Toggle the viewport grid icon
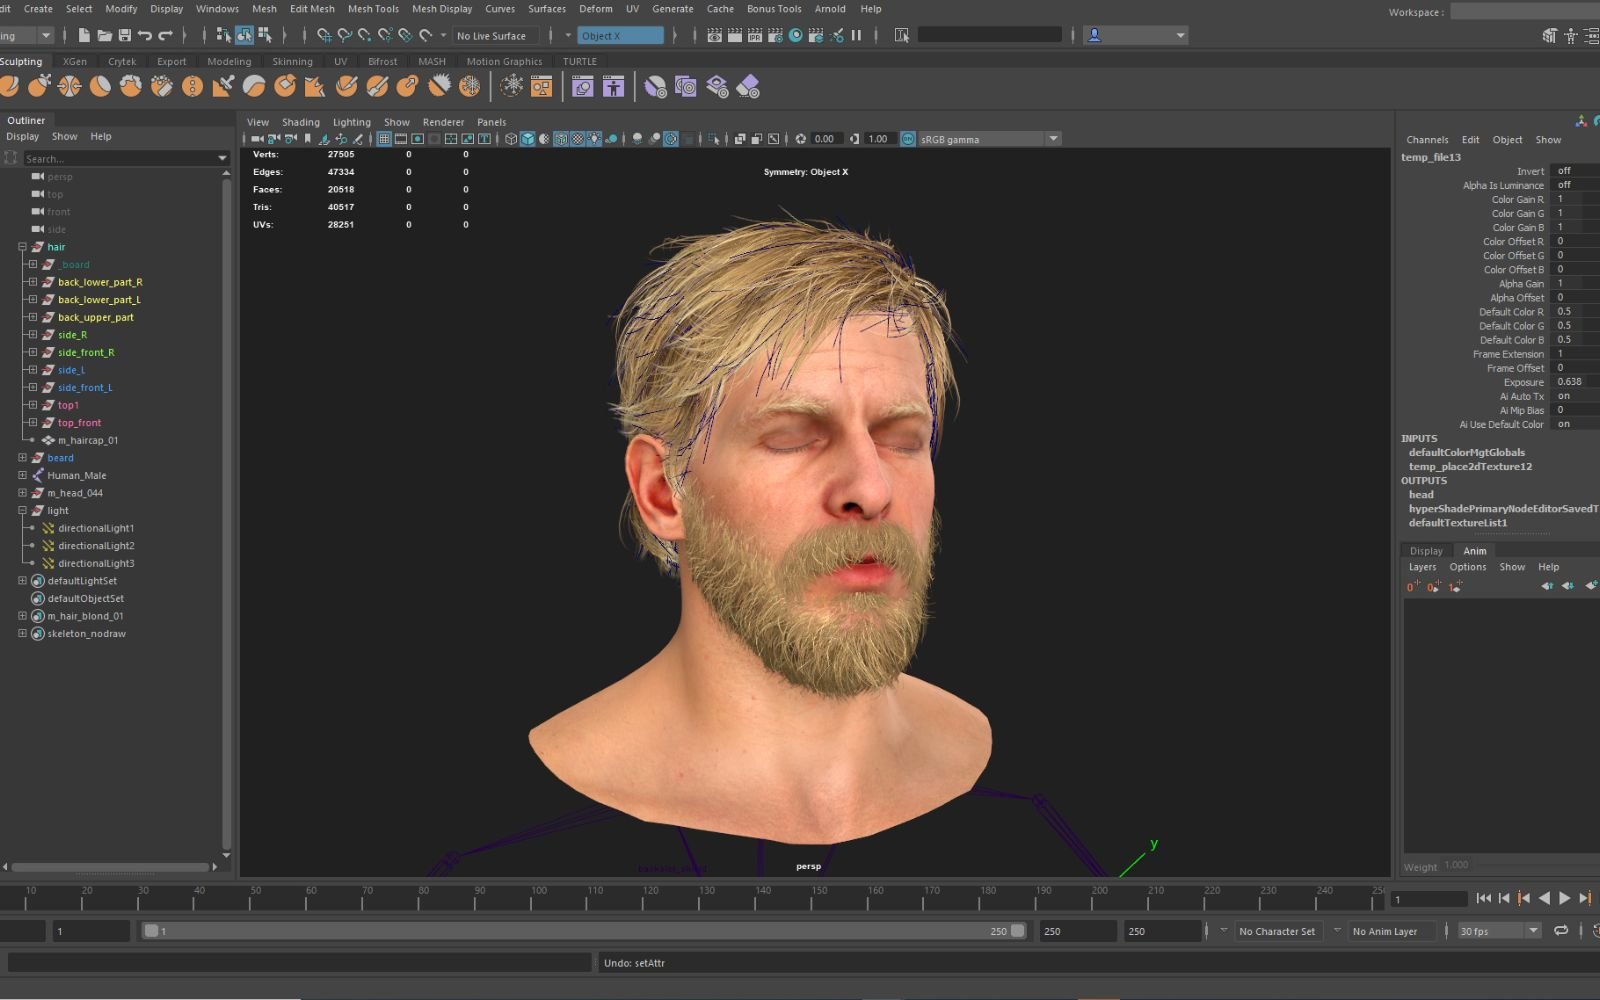 pyautogui.click(x=384, y=139)
